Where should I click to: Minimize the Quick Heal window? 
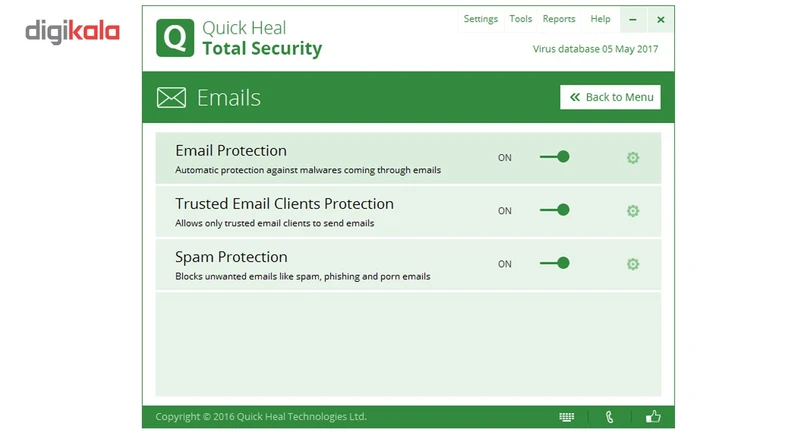[x=633, y=20]
